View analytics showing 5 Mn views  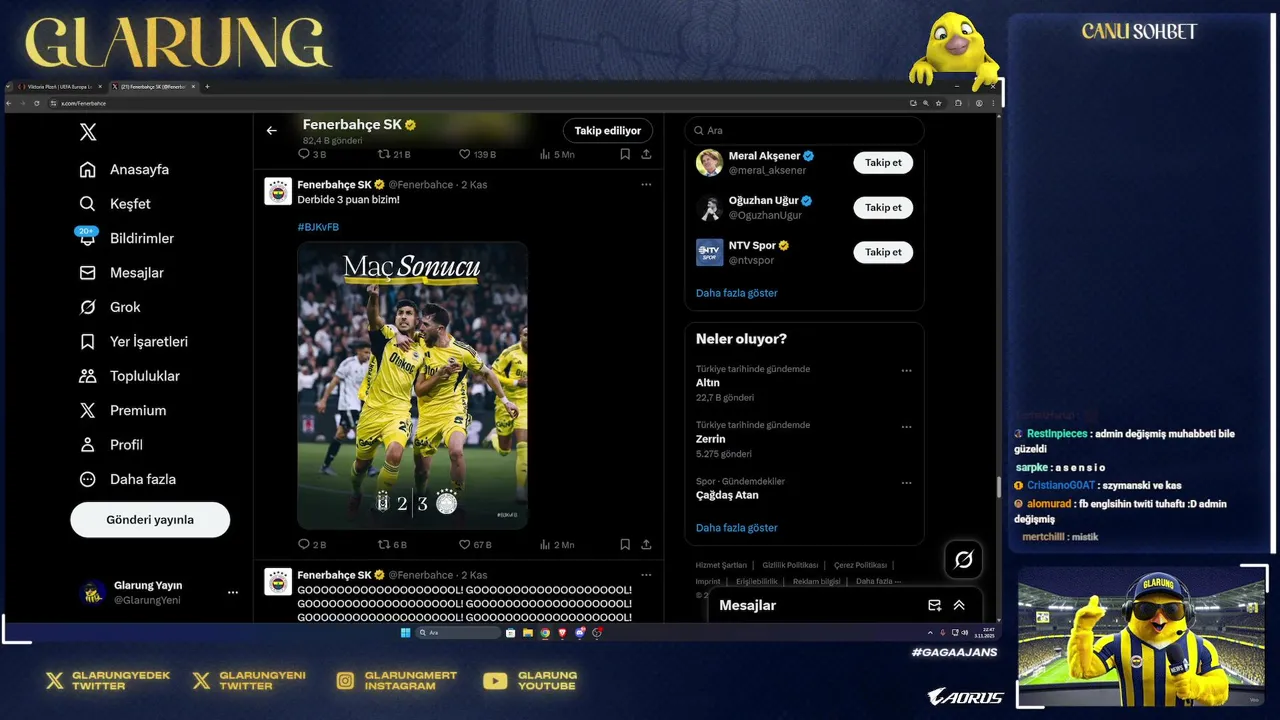point(557,154)
